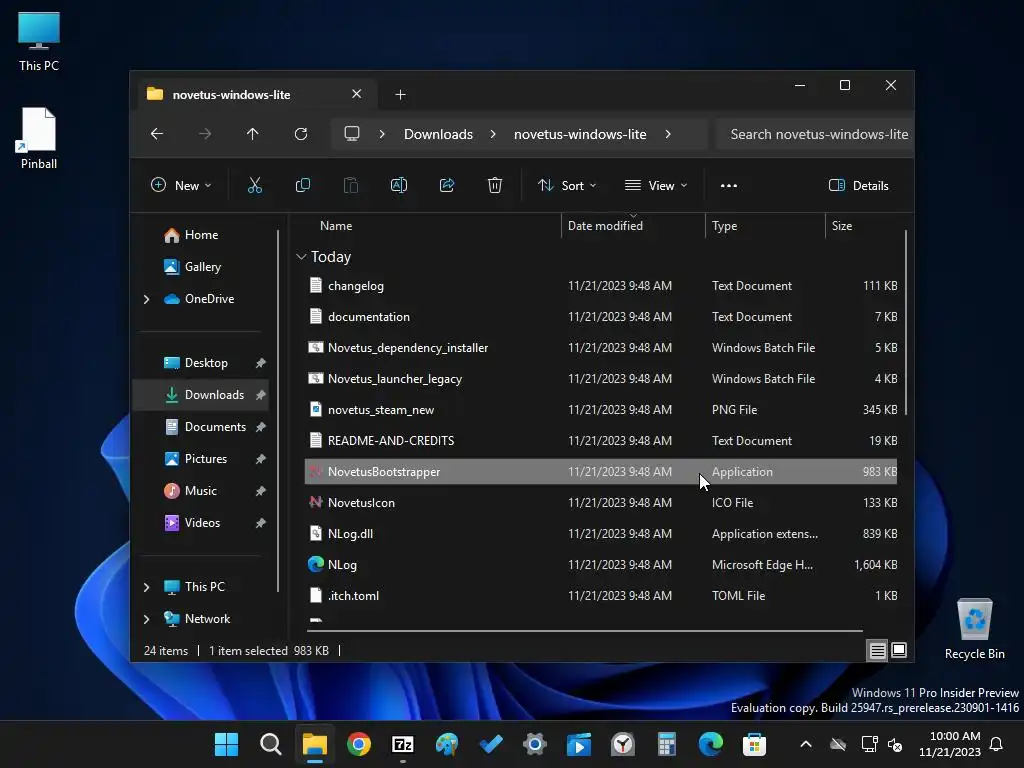Viewport: 1024px width, 768px height.
Task: Click the Rename icon in toolbar
Action: coord(398,185)
